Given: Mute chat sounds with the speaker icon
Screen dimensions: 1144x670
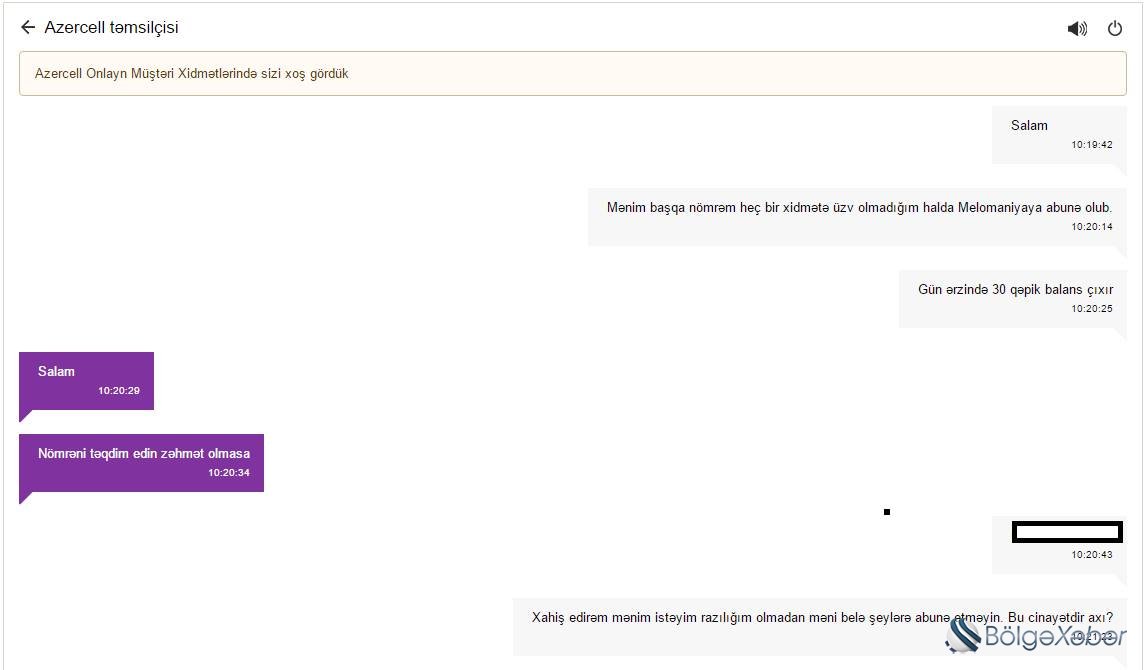Looking at the screenshot, I should (x=1077, y=28).
